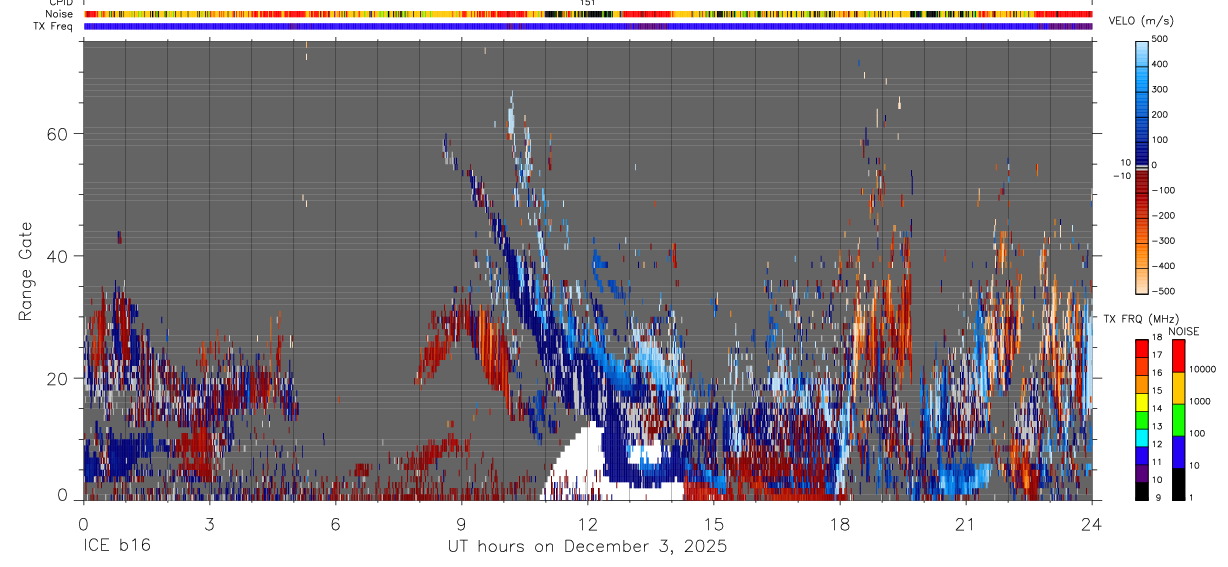Viewport: 1228px width, 567px height.
Task: Click the velocity colorbar gradient
Action: pos(1142,166)
